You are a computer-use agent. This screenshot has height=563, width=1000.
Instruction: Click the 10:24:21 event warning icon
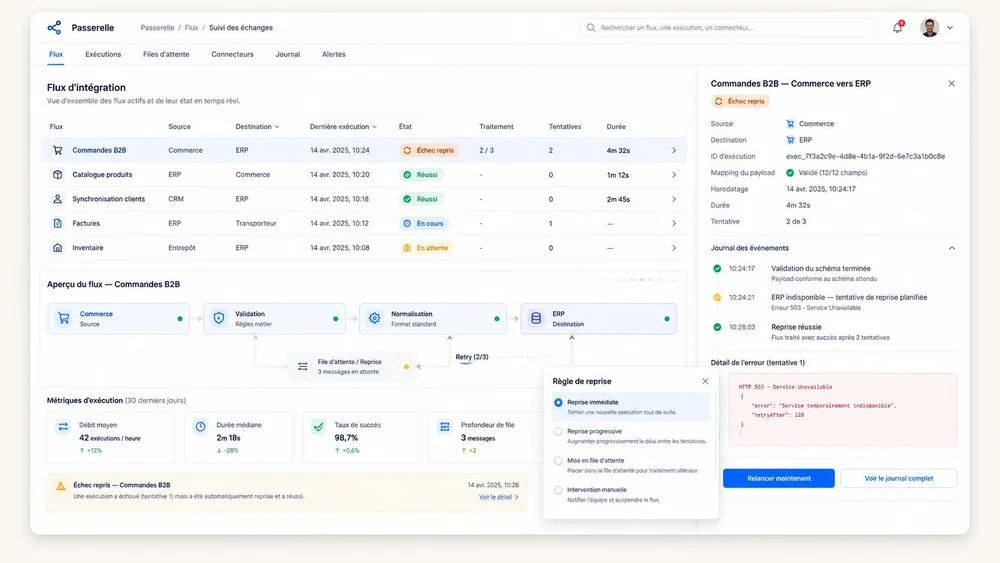coord(717,297)
